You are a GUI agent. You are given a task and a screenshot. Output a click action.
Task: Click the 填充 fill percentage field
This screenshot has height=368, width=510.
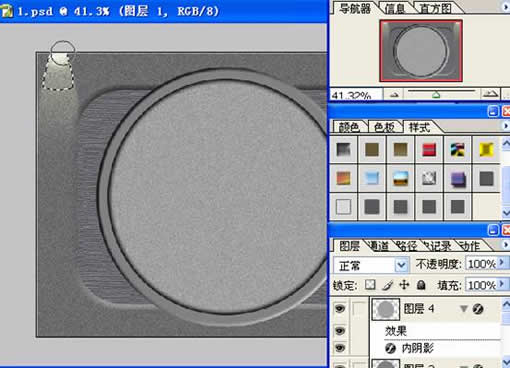(x=481, y=285)
